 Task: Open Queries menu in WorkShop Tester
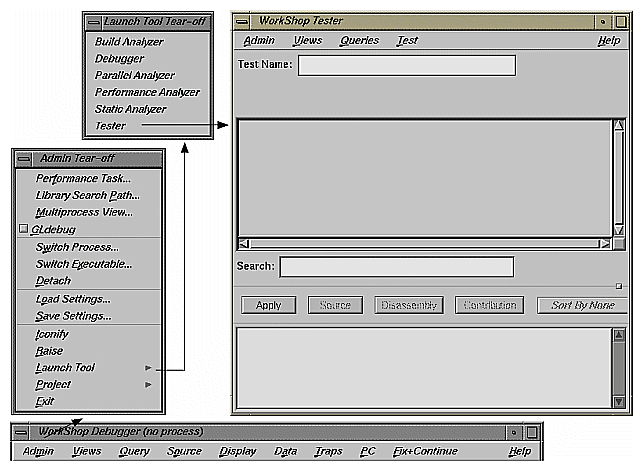click(x=359, y=40)
